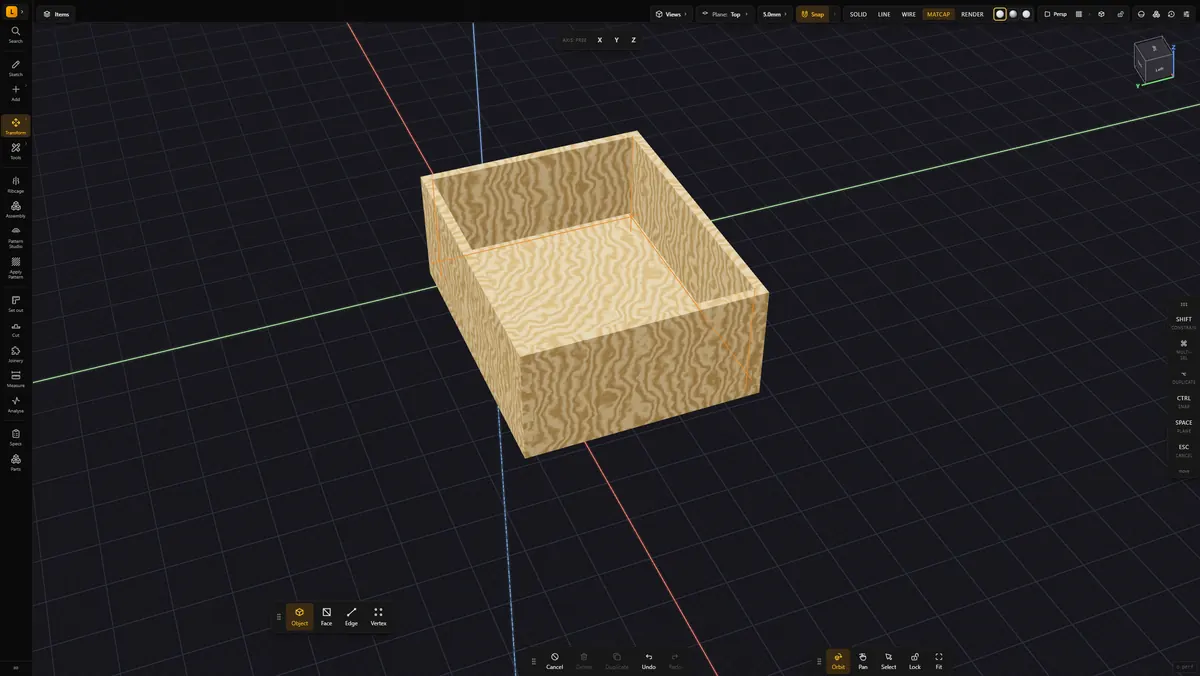Toggle the Snap button
Viewport: 1200px width, 676px height.
tap(812, 14)
